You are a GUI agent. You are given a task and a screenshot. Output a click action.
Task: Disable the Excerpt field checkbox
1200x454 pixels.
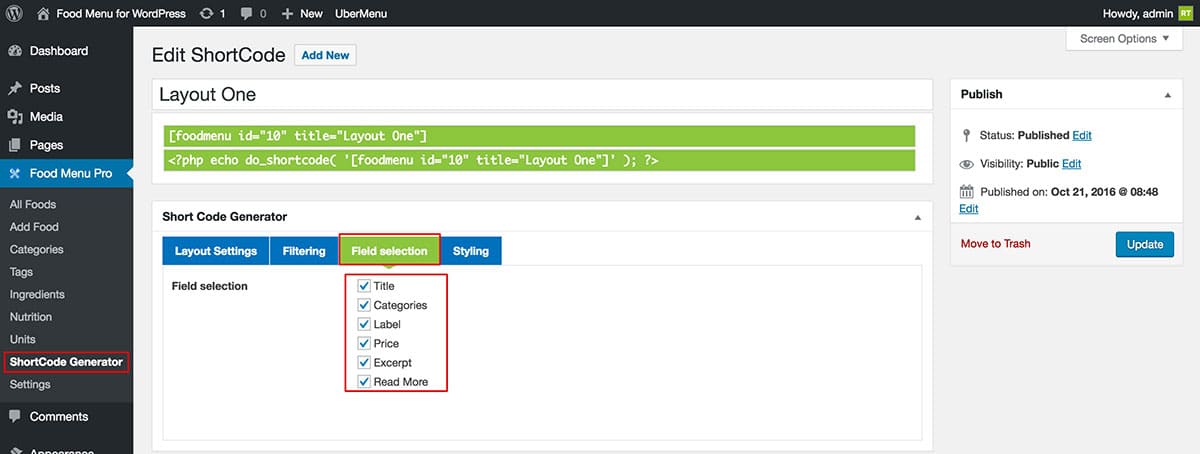point(364,362)
